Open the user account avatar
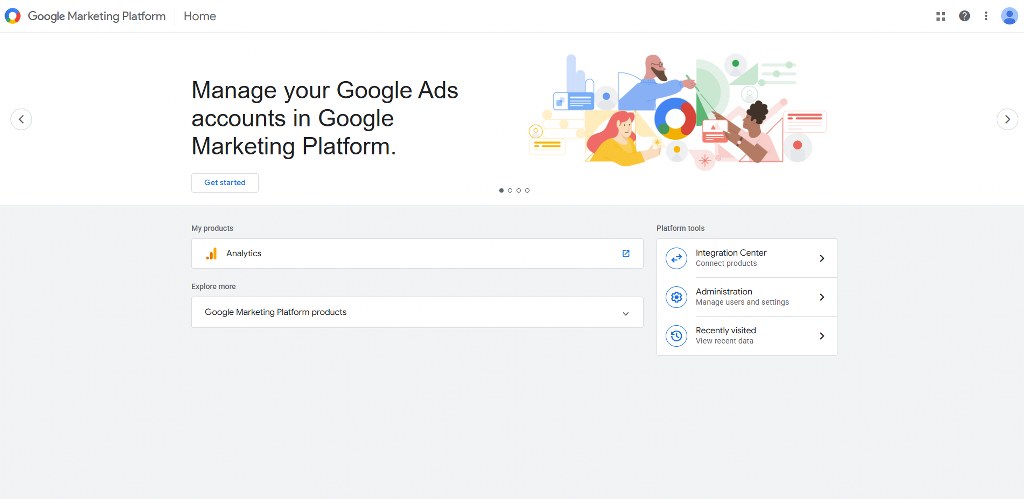 [1009, 16]
